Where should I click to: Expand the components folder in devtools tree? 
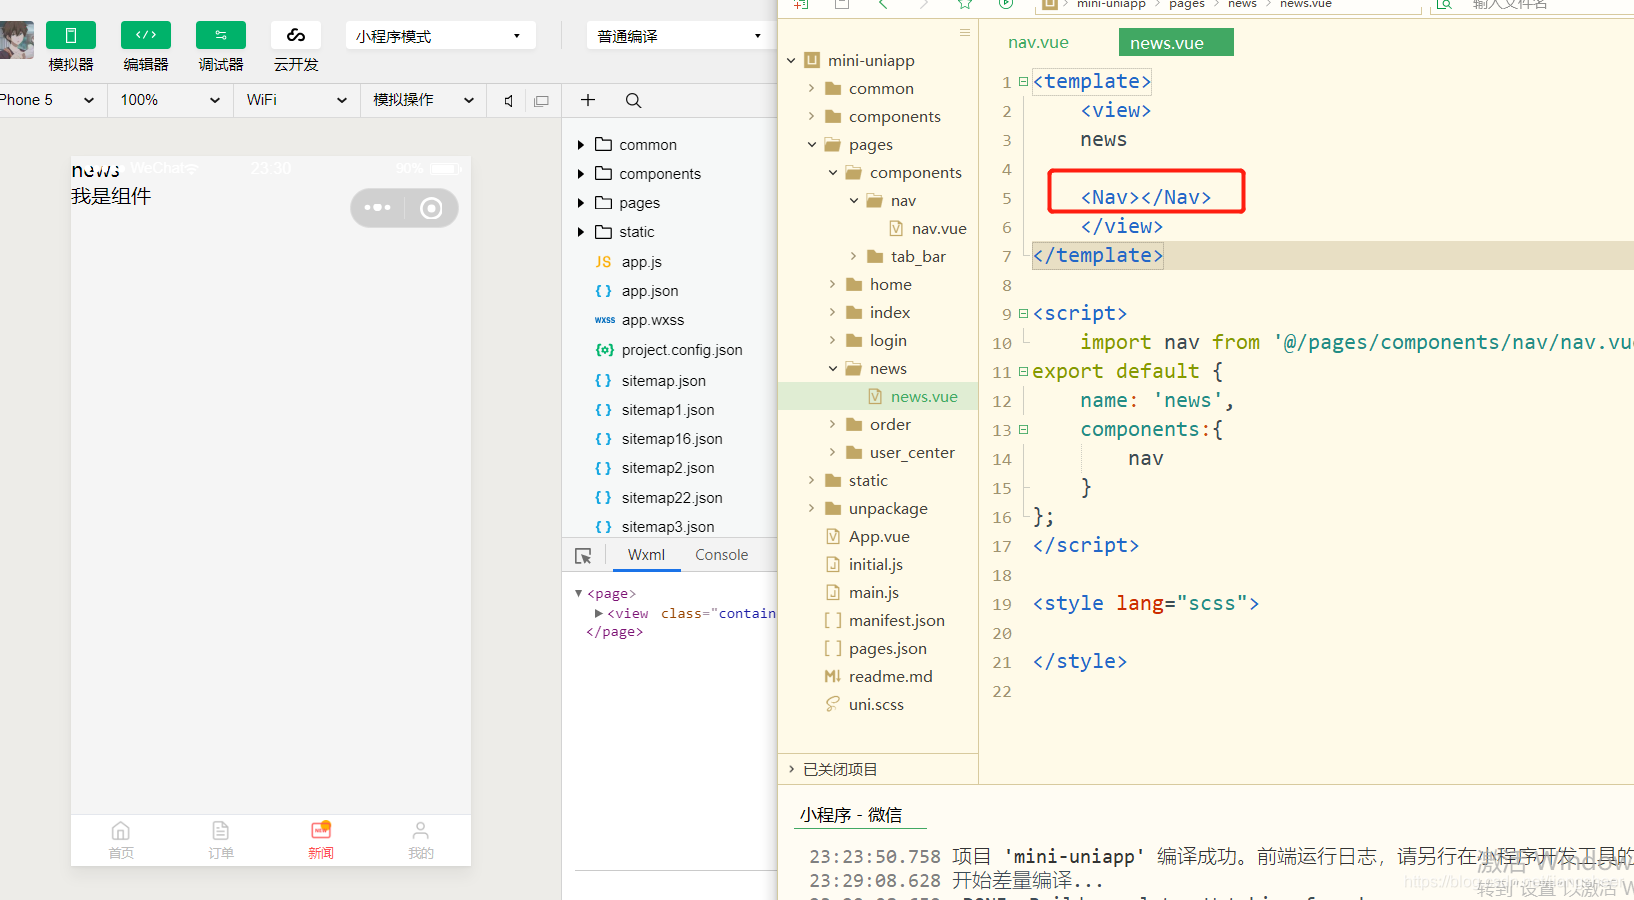580,174
